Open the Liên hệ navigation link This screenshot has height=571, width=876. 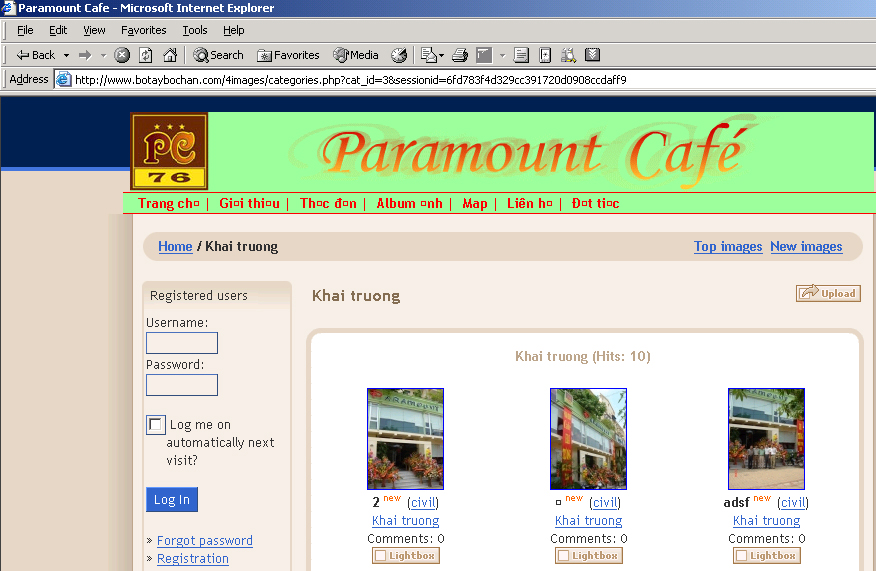(x=530, y=203)
